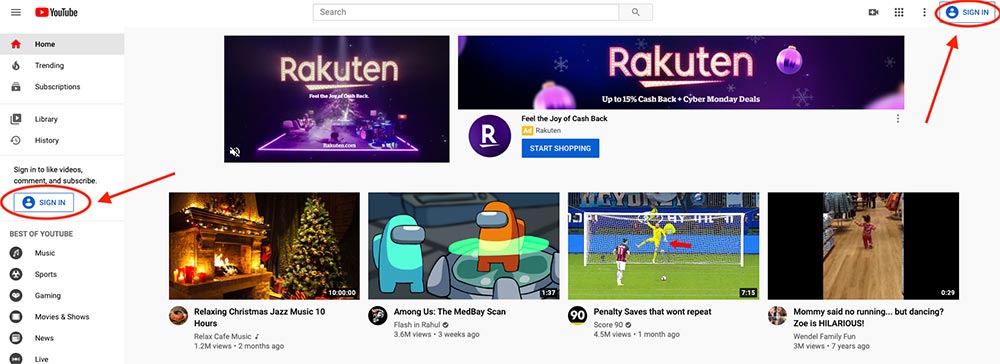The height and width of the screenshot is (364, 1000).
Task: Click the search magnifier button
Action: point(635,12)
